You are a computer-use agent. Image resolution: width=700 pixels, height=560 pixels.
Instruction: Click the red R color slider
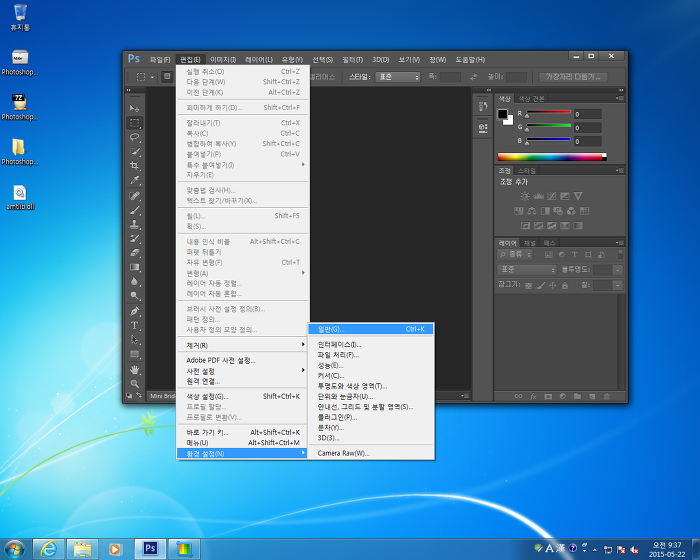click(x=549, y=112)
